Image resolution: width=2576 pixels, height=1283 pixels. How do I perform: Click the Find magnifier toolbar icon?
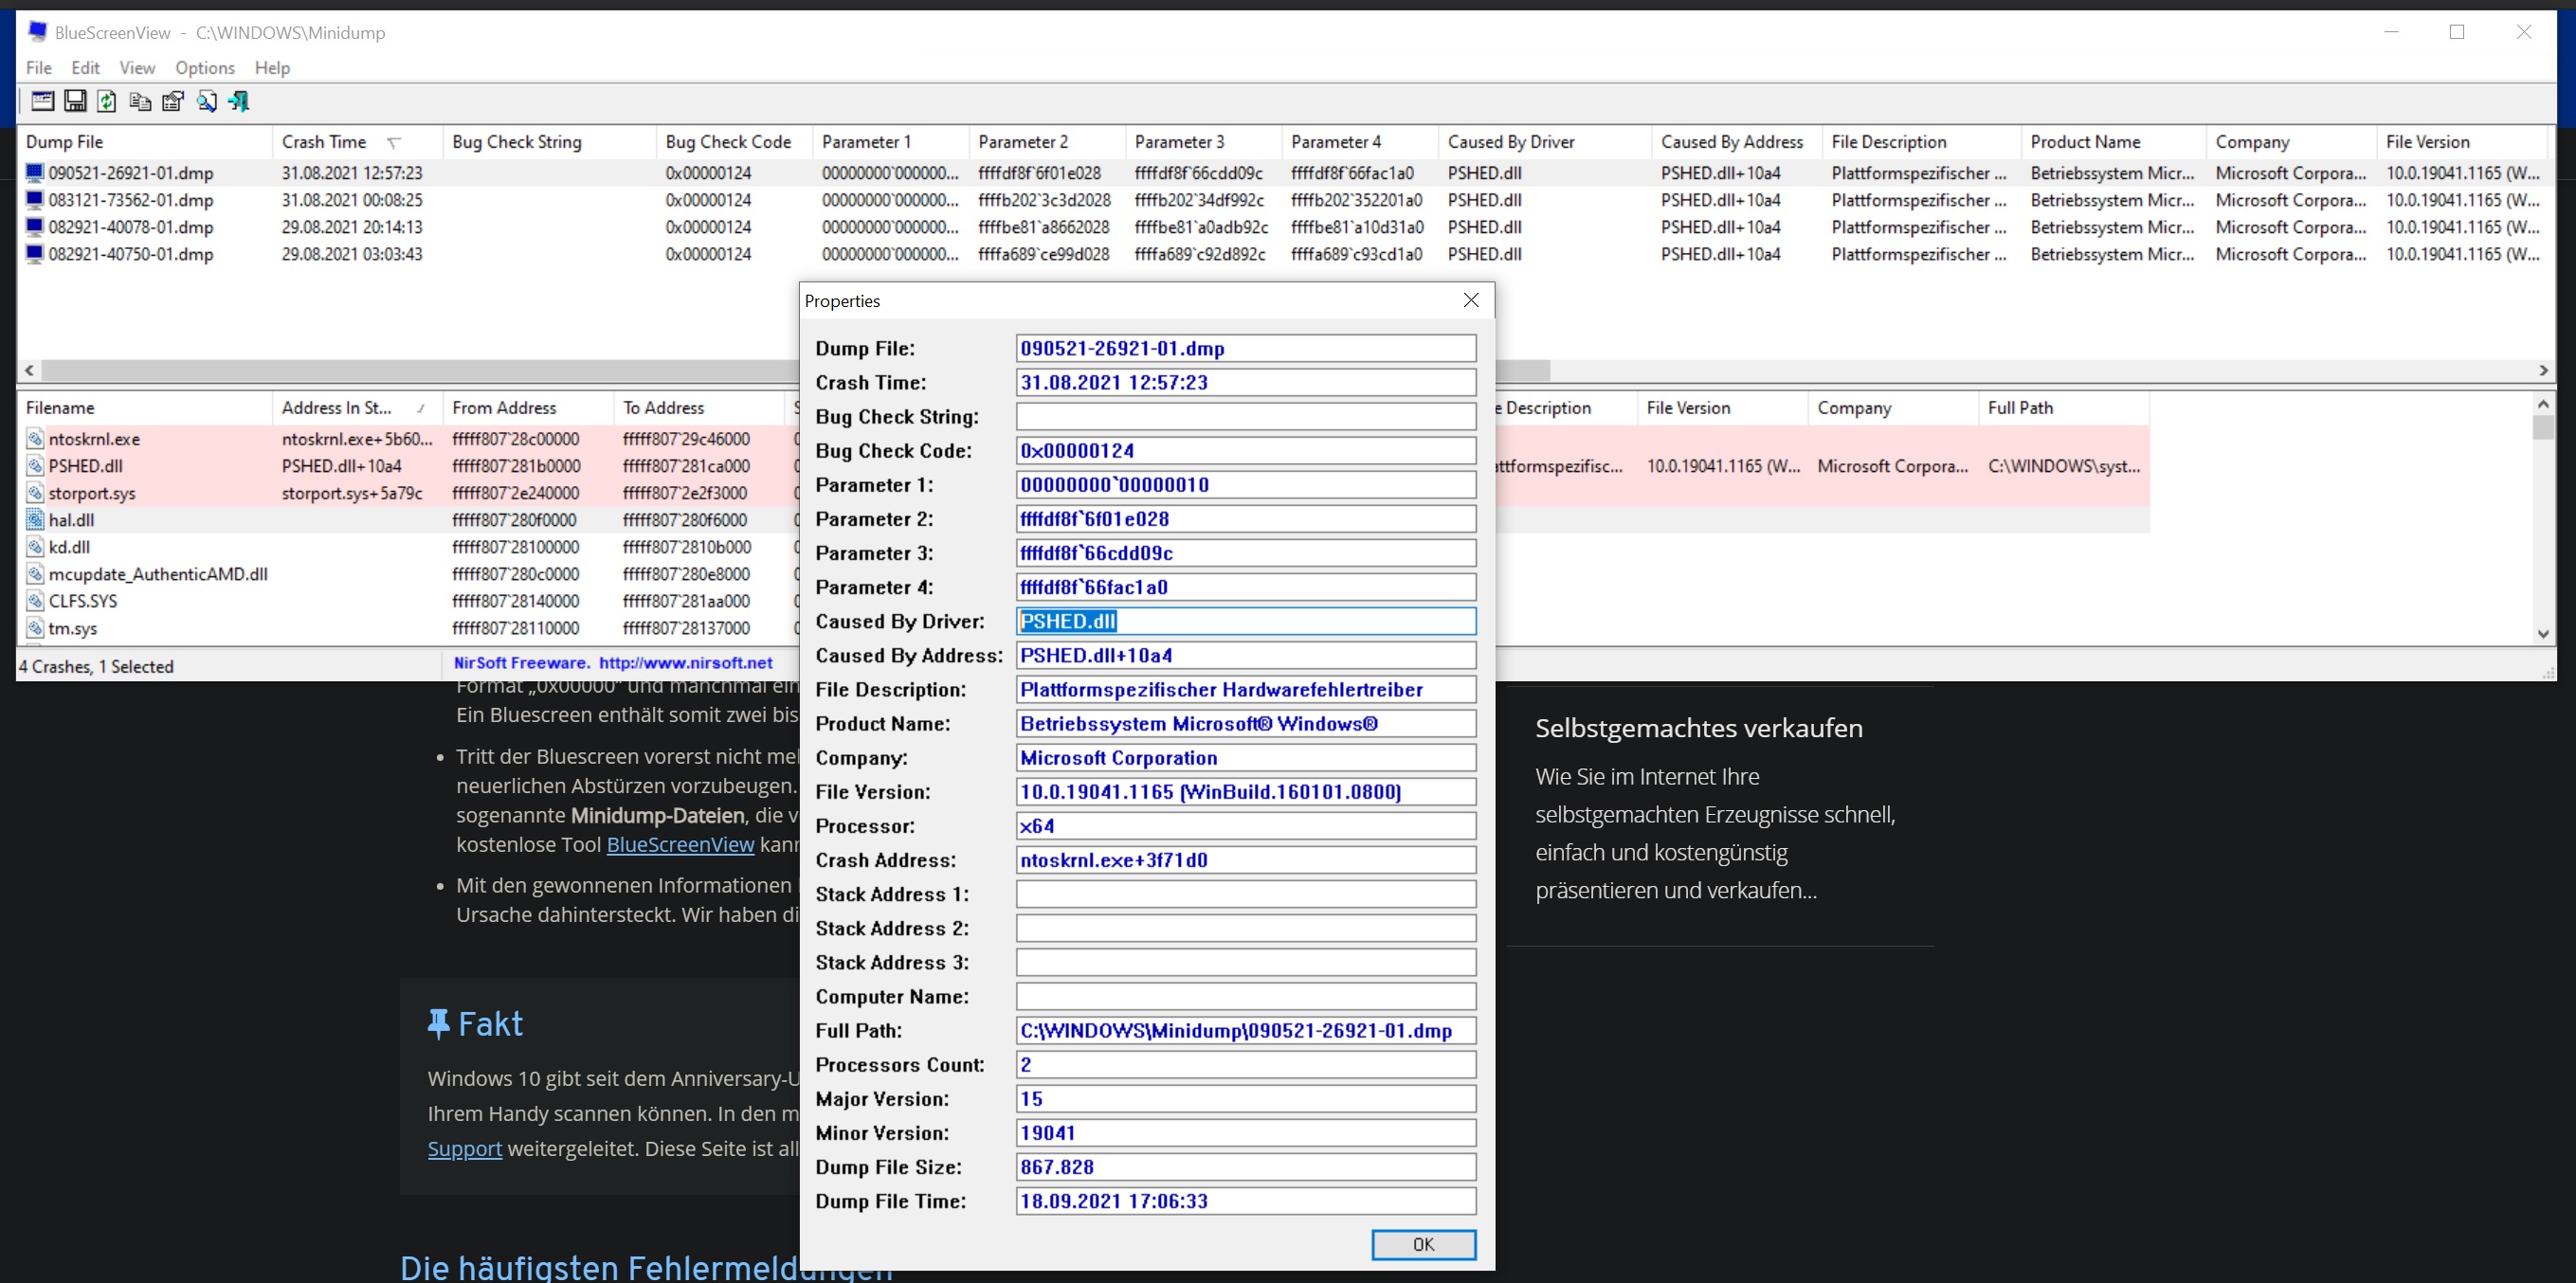pos(206,101)
